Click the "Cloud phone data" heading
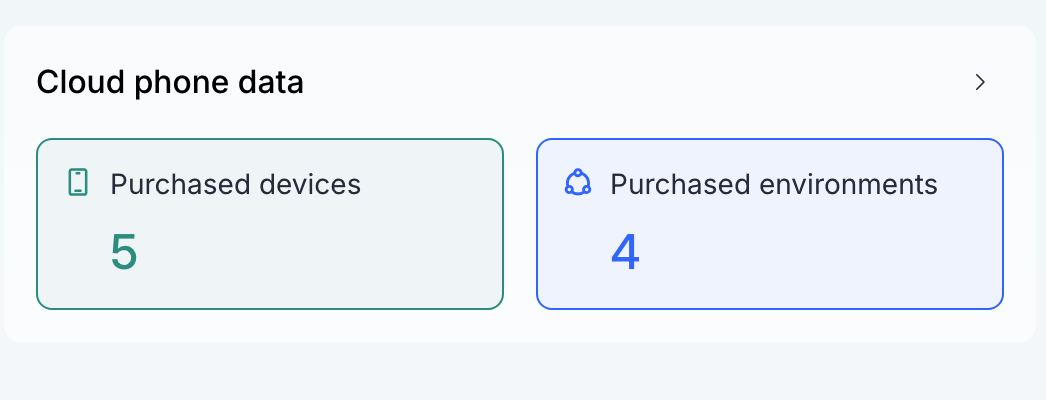 tap(170, 82)
